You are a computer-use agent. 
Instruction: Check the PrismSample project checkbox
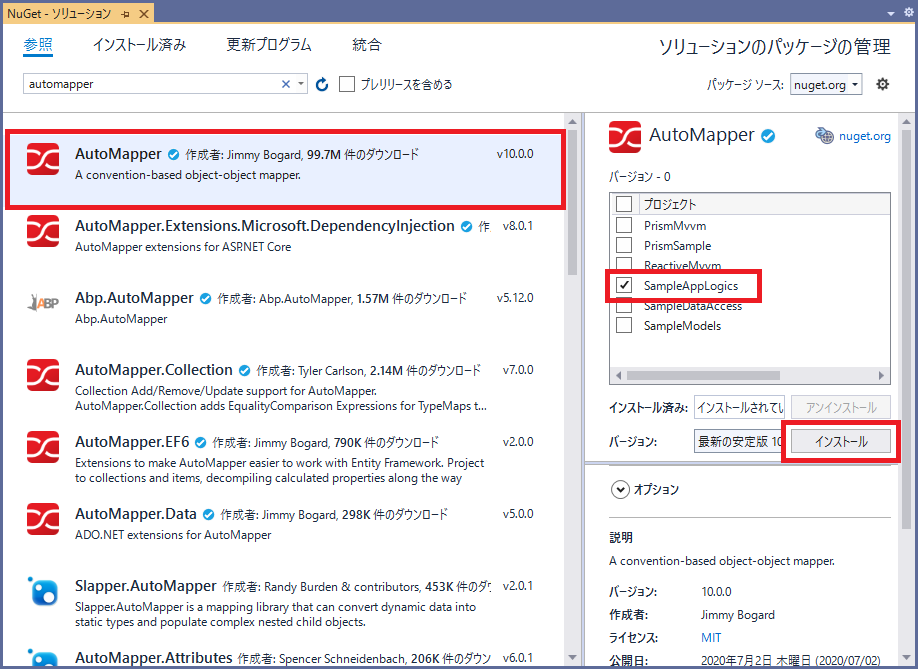point(624,245)
